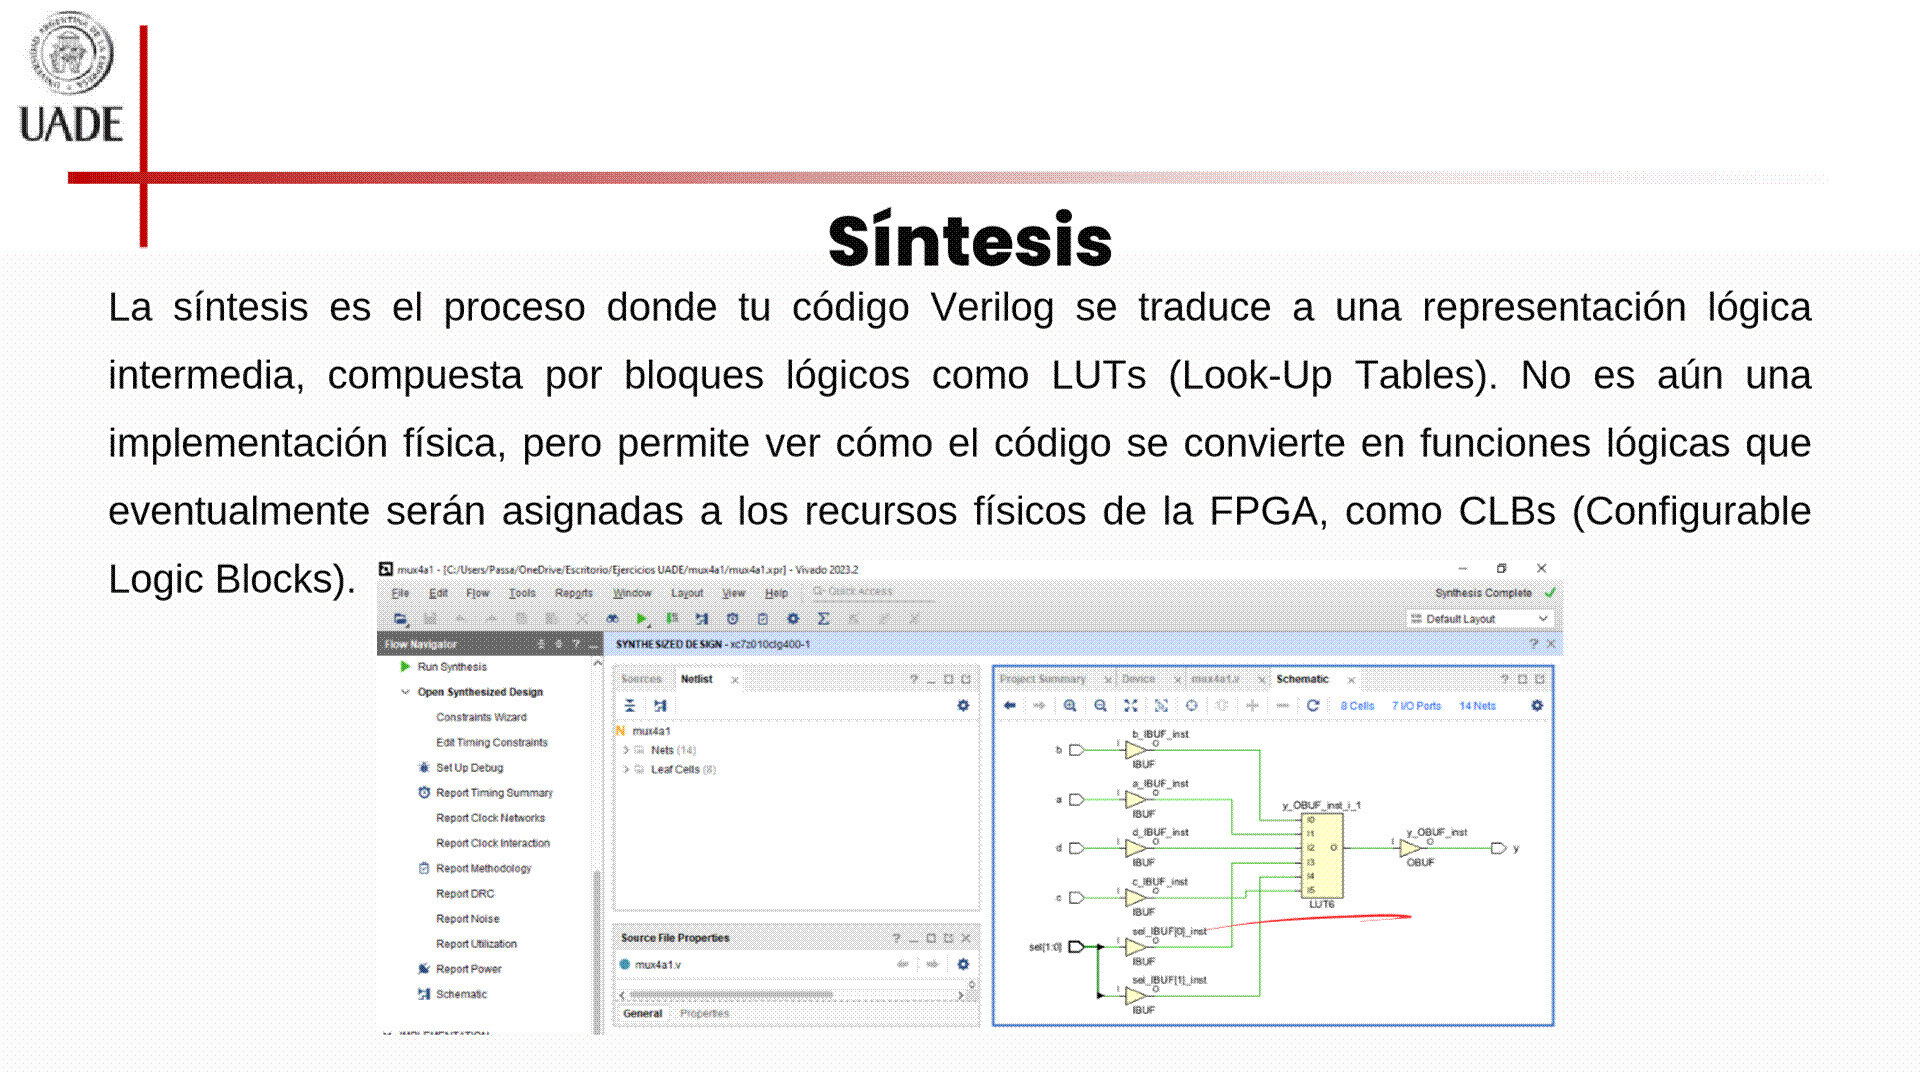
Task: Expand the Leaf Cells (8) node
Action: pos(626,770)
